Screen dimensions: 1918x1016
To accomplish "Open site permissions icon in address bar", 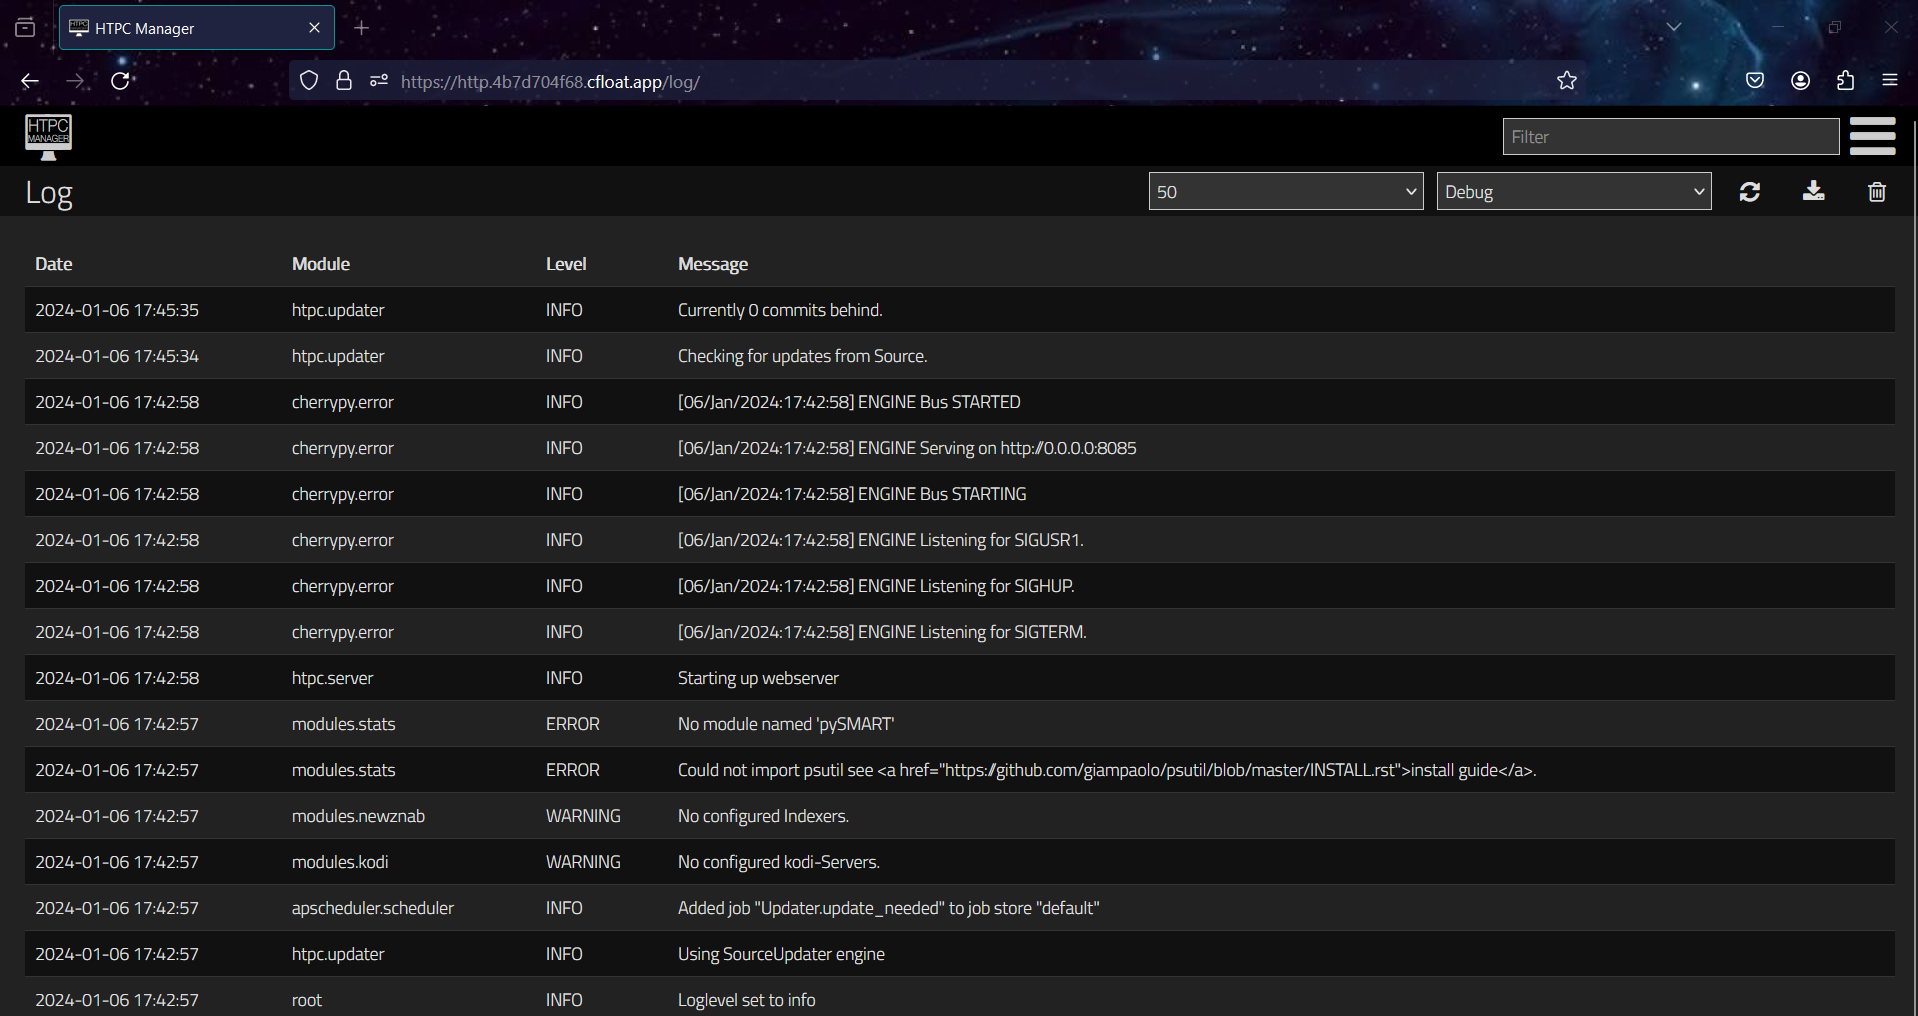I will (x=378, y=81).
